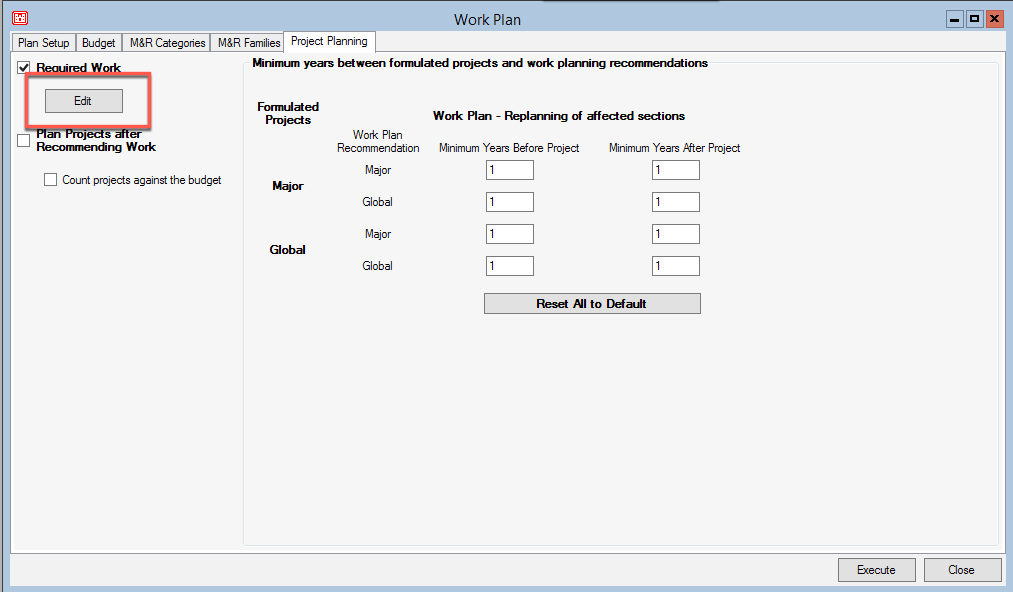Check Count projects against the budget
This screenshot has width=1013, height=592.
coord(51,181)
